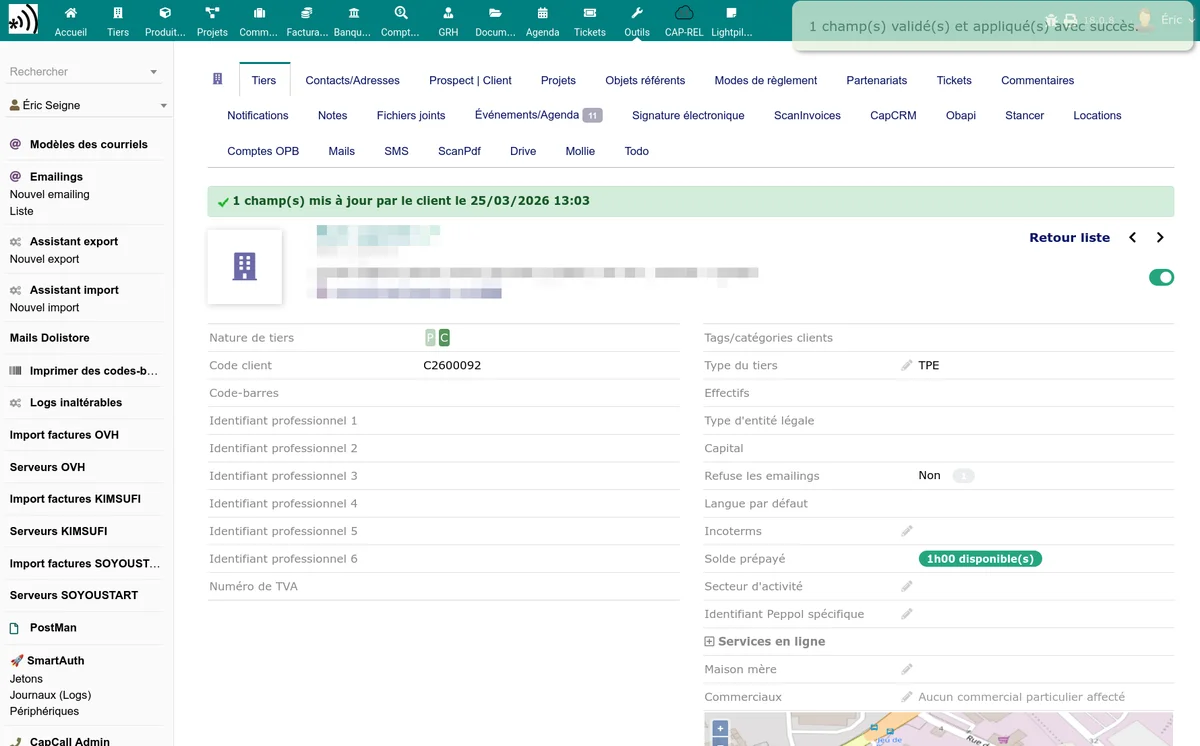Screen dimensions: 1200x746
Task: Click the 1h00 disponible(s) prepaid badge
Action: (x=980, y=559)
